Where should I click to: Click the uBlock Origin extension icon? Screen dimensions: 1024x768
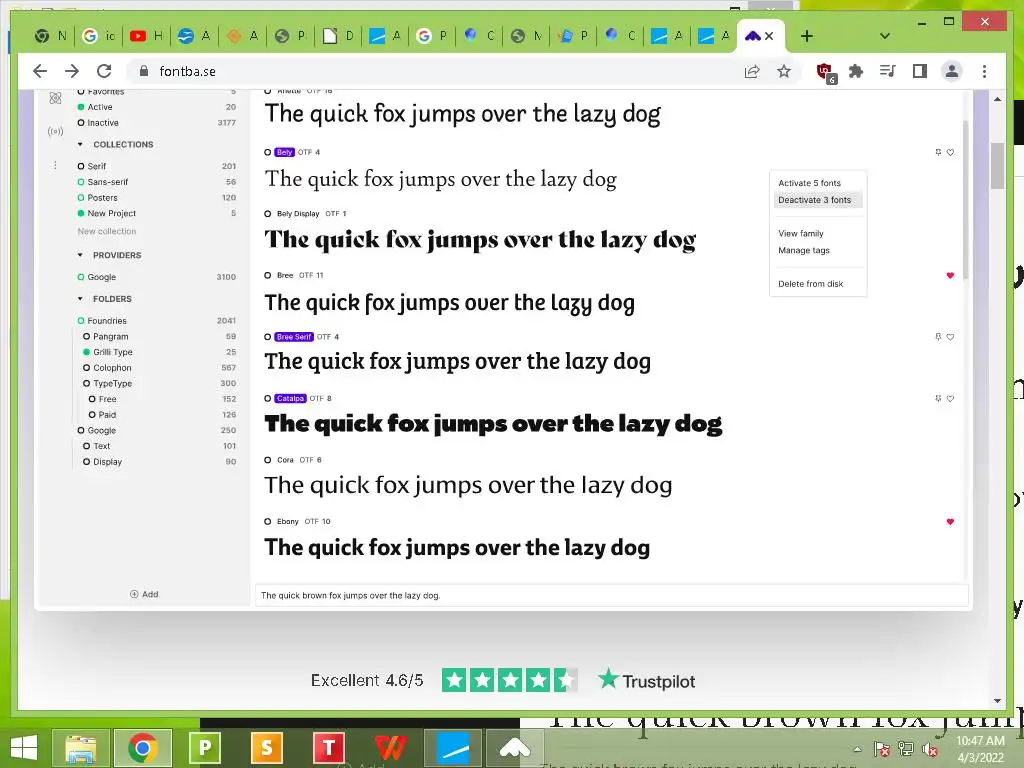[825, 72]
